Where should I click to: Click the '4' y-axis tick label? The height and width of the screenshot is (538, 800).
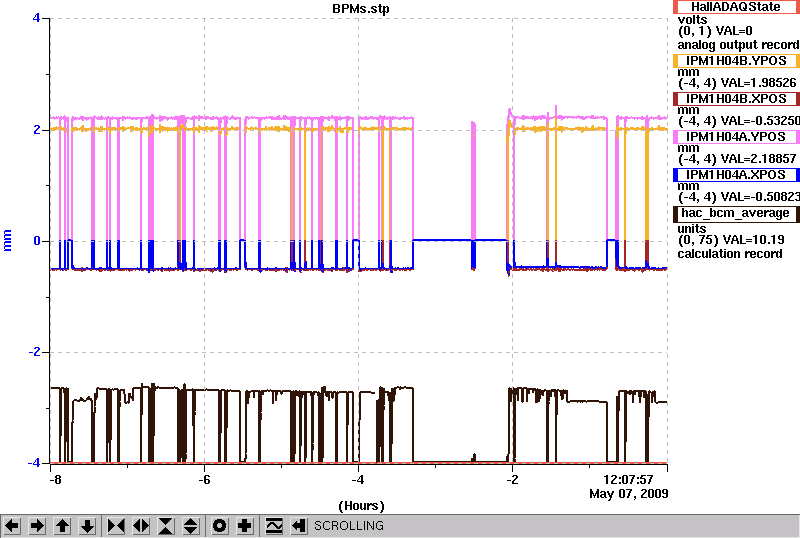point(36,18)
